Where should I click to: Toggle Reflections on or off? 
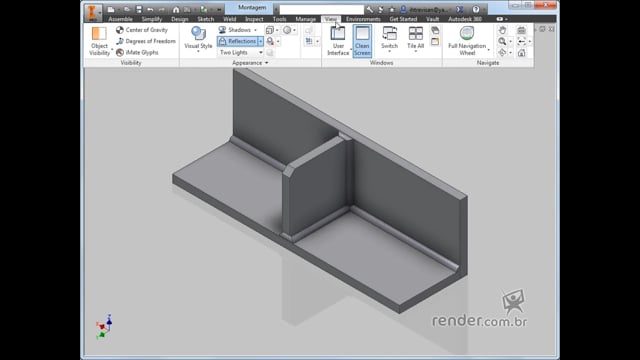pyautogui.click(x=237, y=41)
